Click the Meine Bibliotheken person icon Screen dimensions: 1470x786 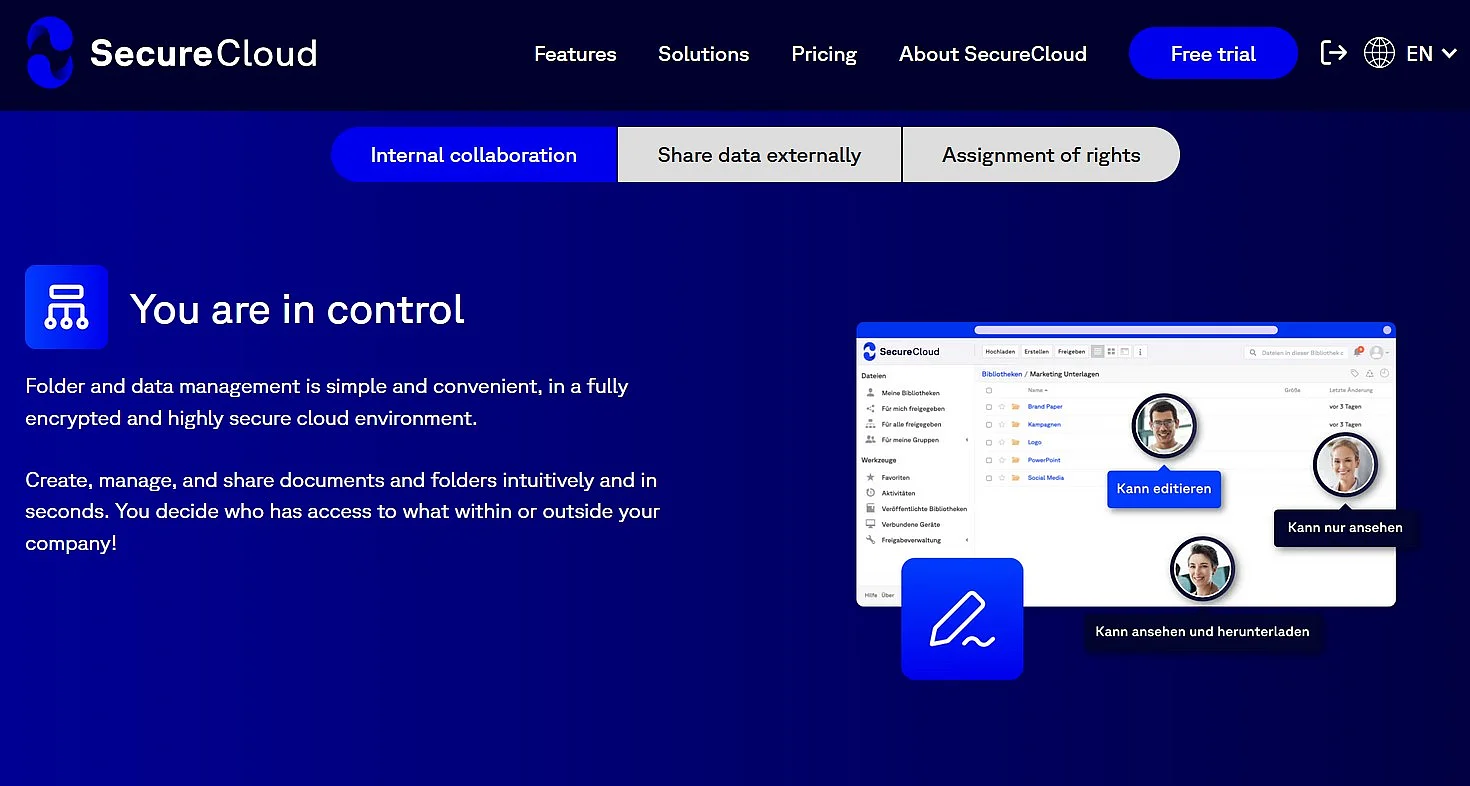coord(870,393)
